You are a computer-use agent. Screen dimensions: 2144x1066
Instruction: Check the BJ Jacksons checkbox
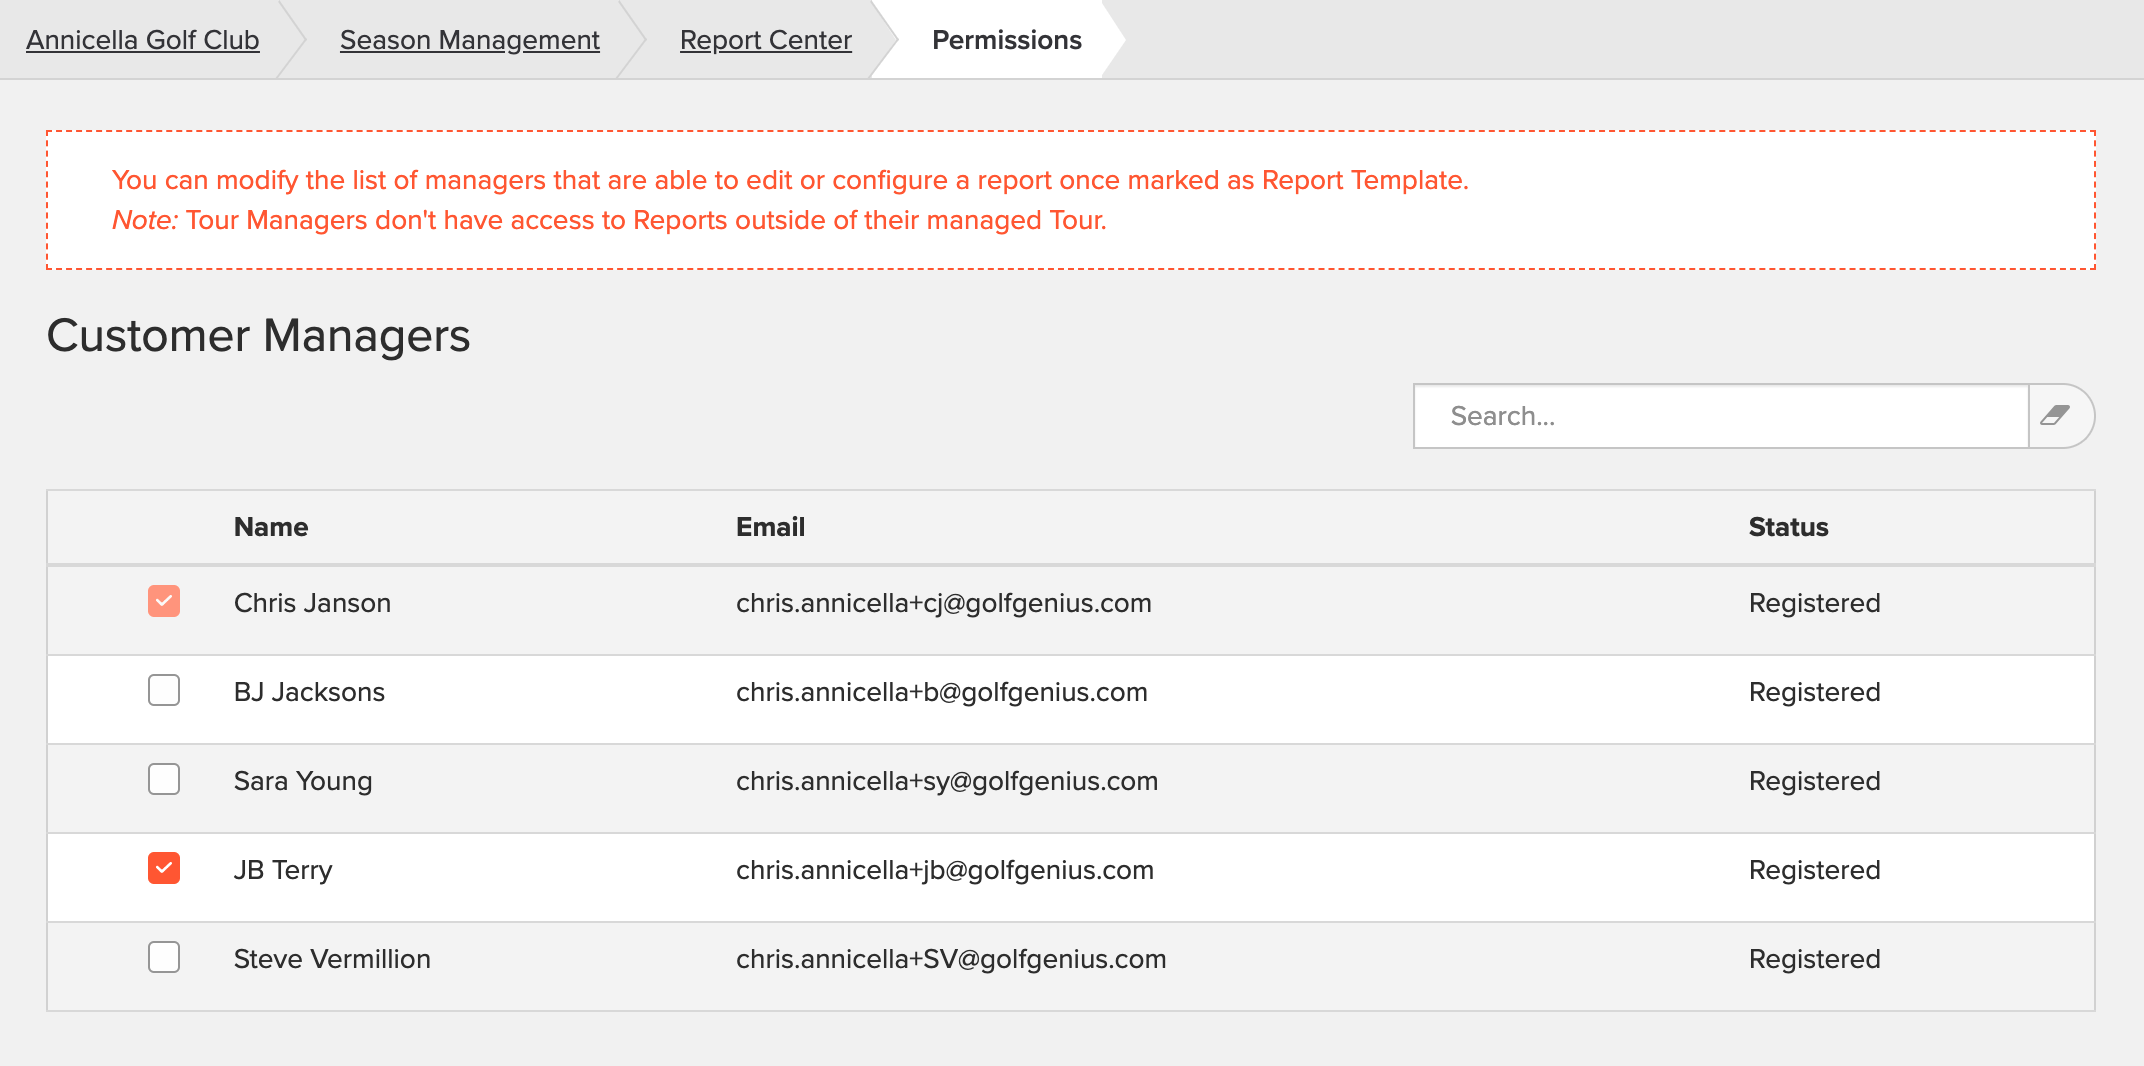(164, 690)
